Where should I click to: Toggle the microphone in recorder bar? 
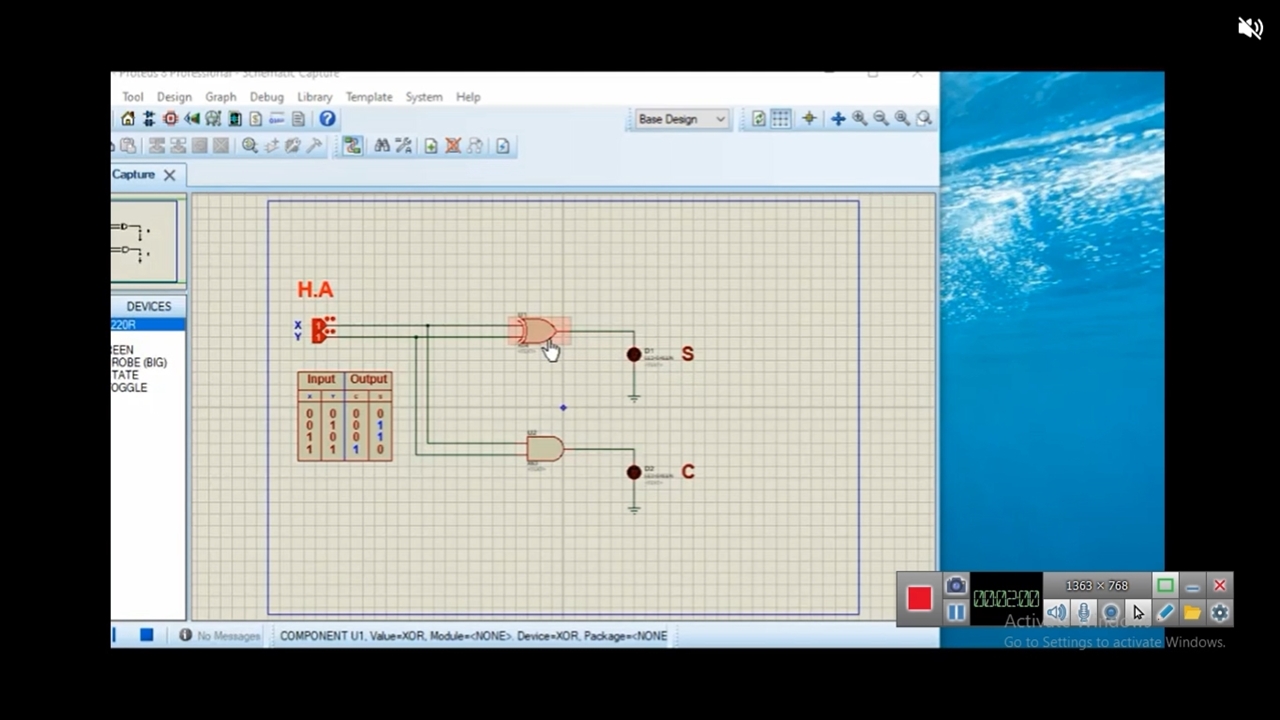tap(1083, 612)
